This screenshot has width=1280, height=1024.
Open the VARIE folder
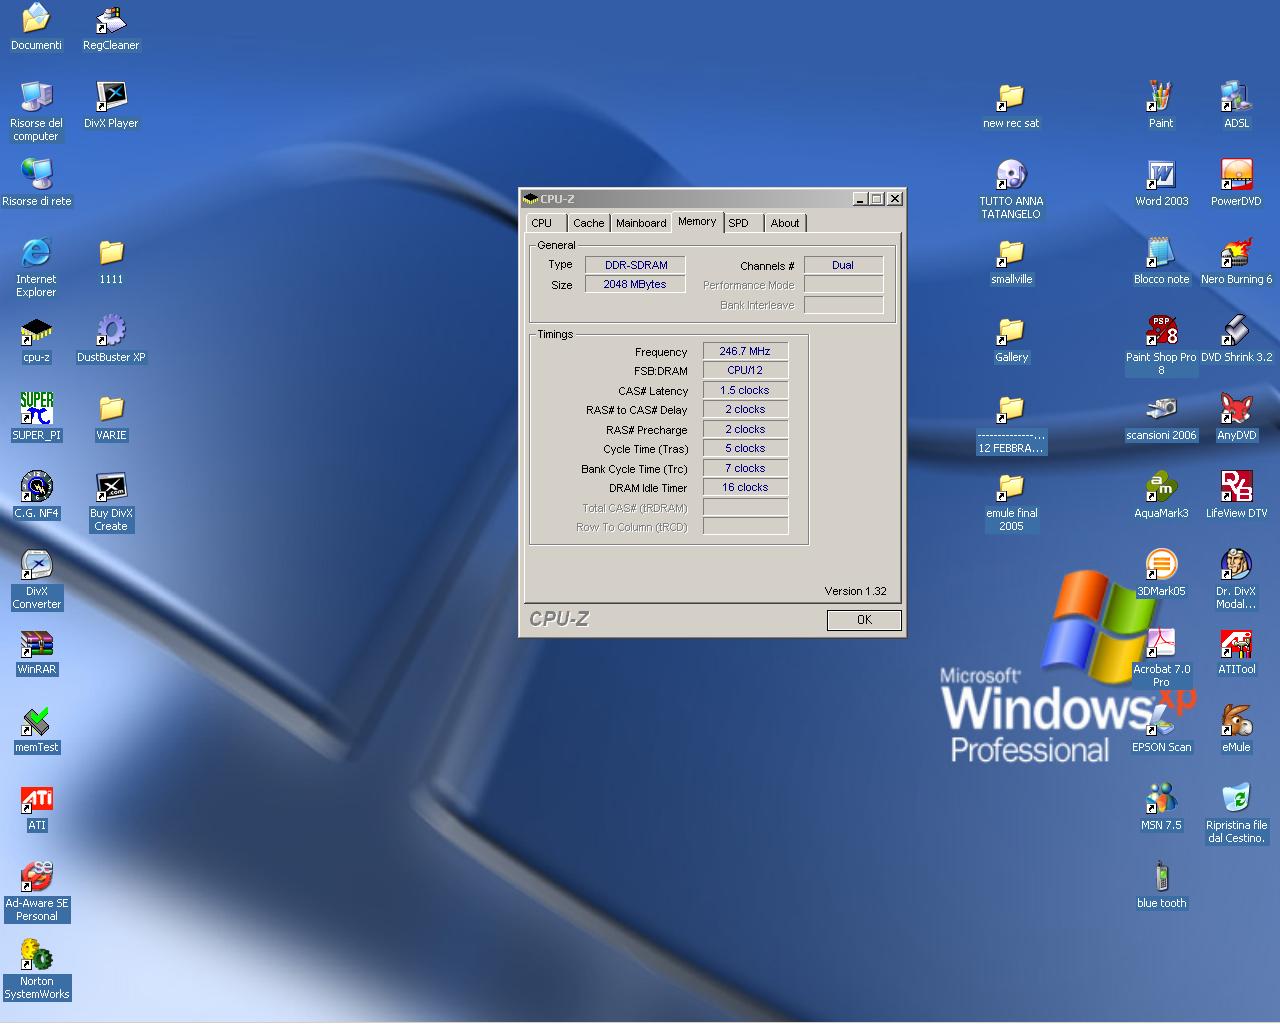point(111,417)
